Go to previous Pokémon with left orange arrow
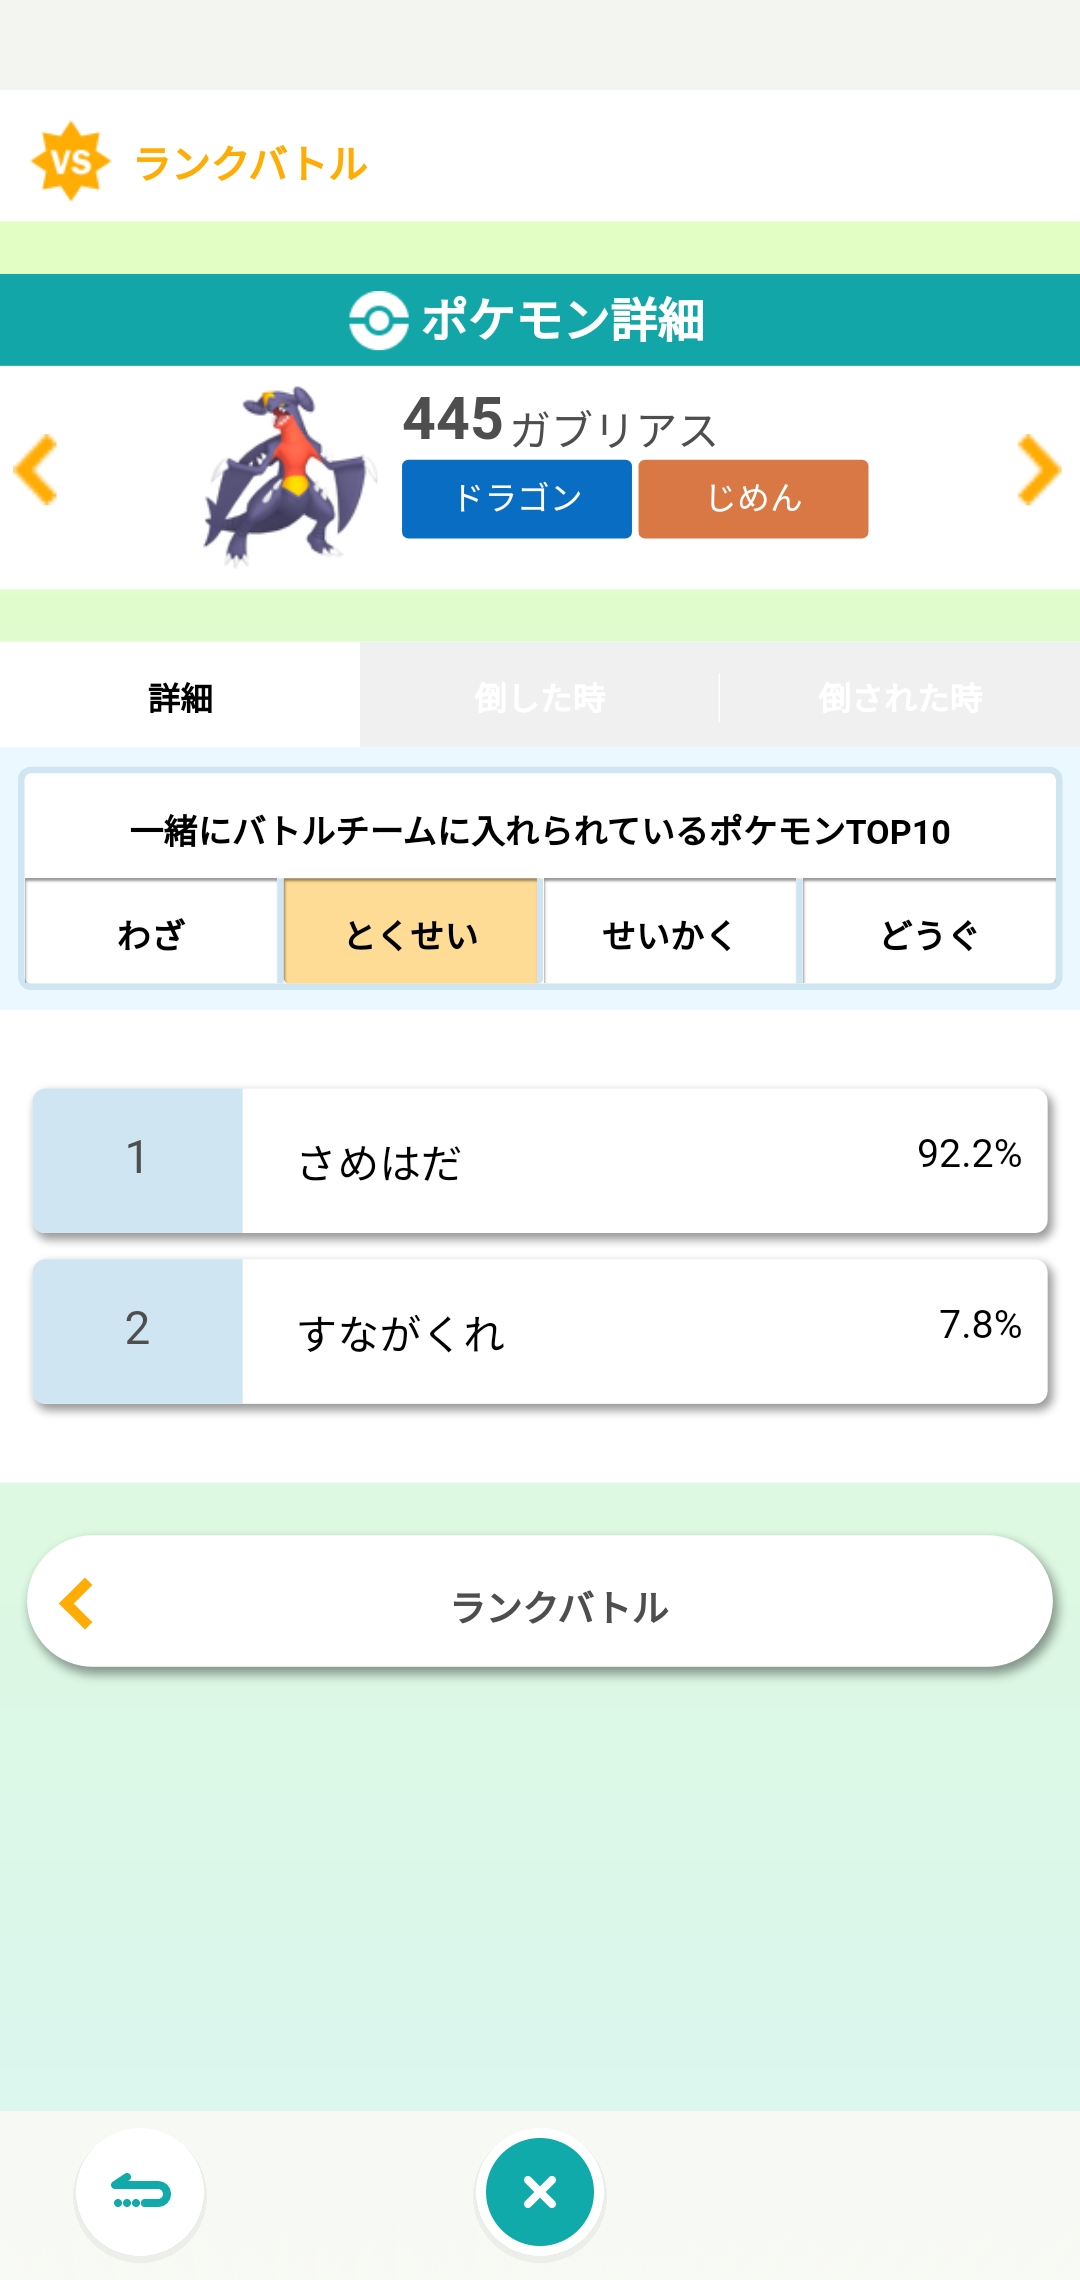The height and width of the screenshot is (2280, 1080). [36, 470]
